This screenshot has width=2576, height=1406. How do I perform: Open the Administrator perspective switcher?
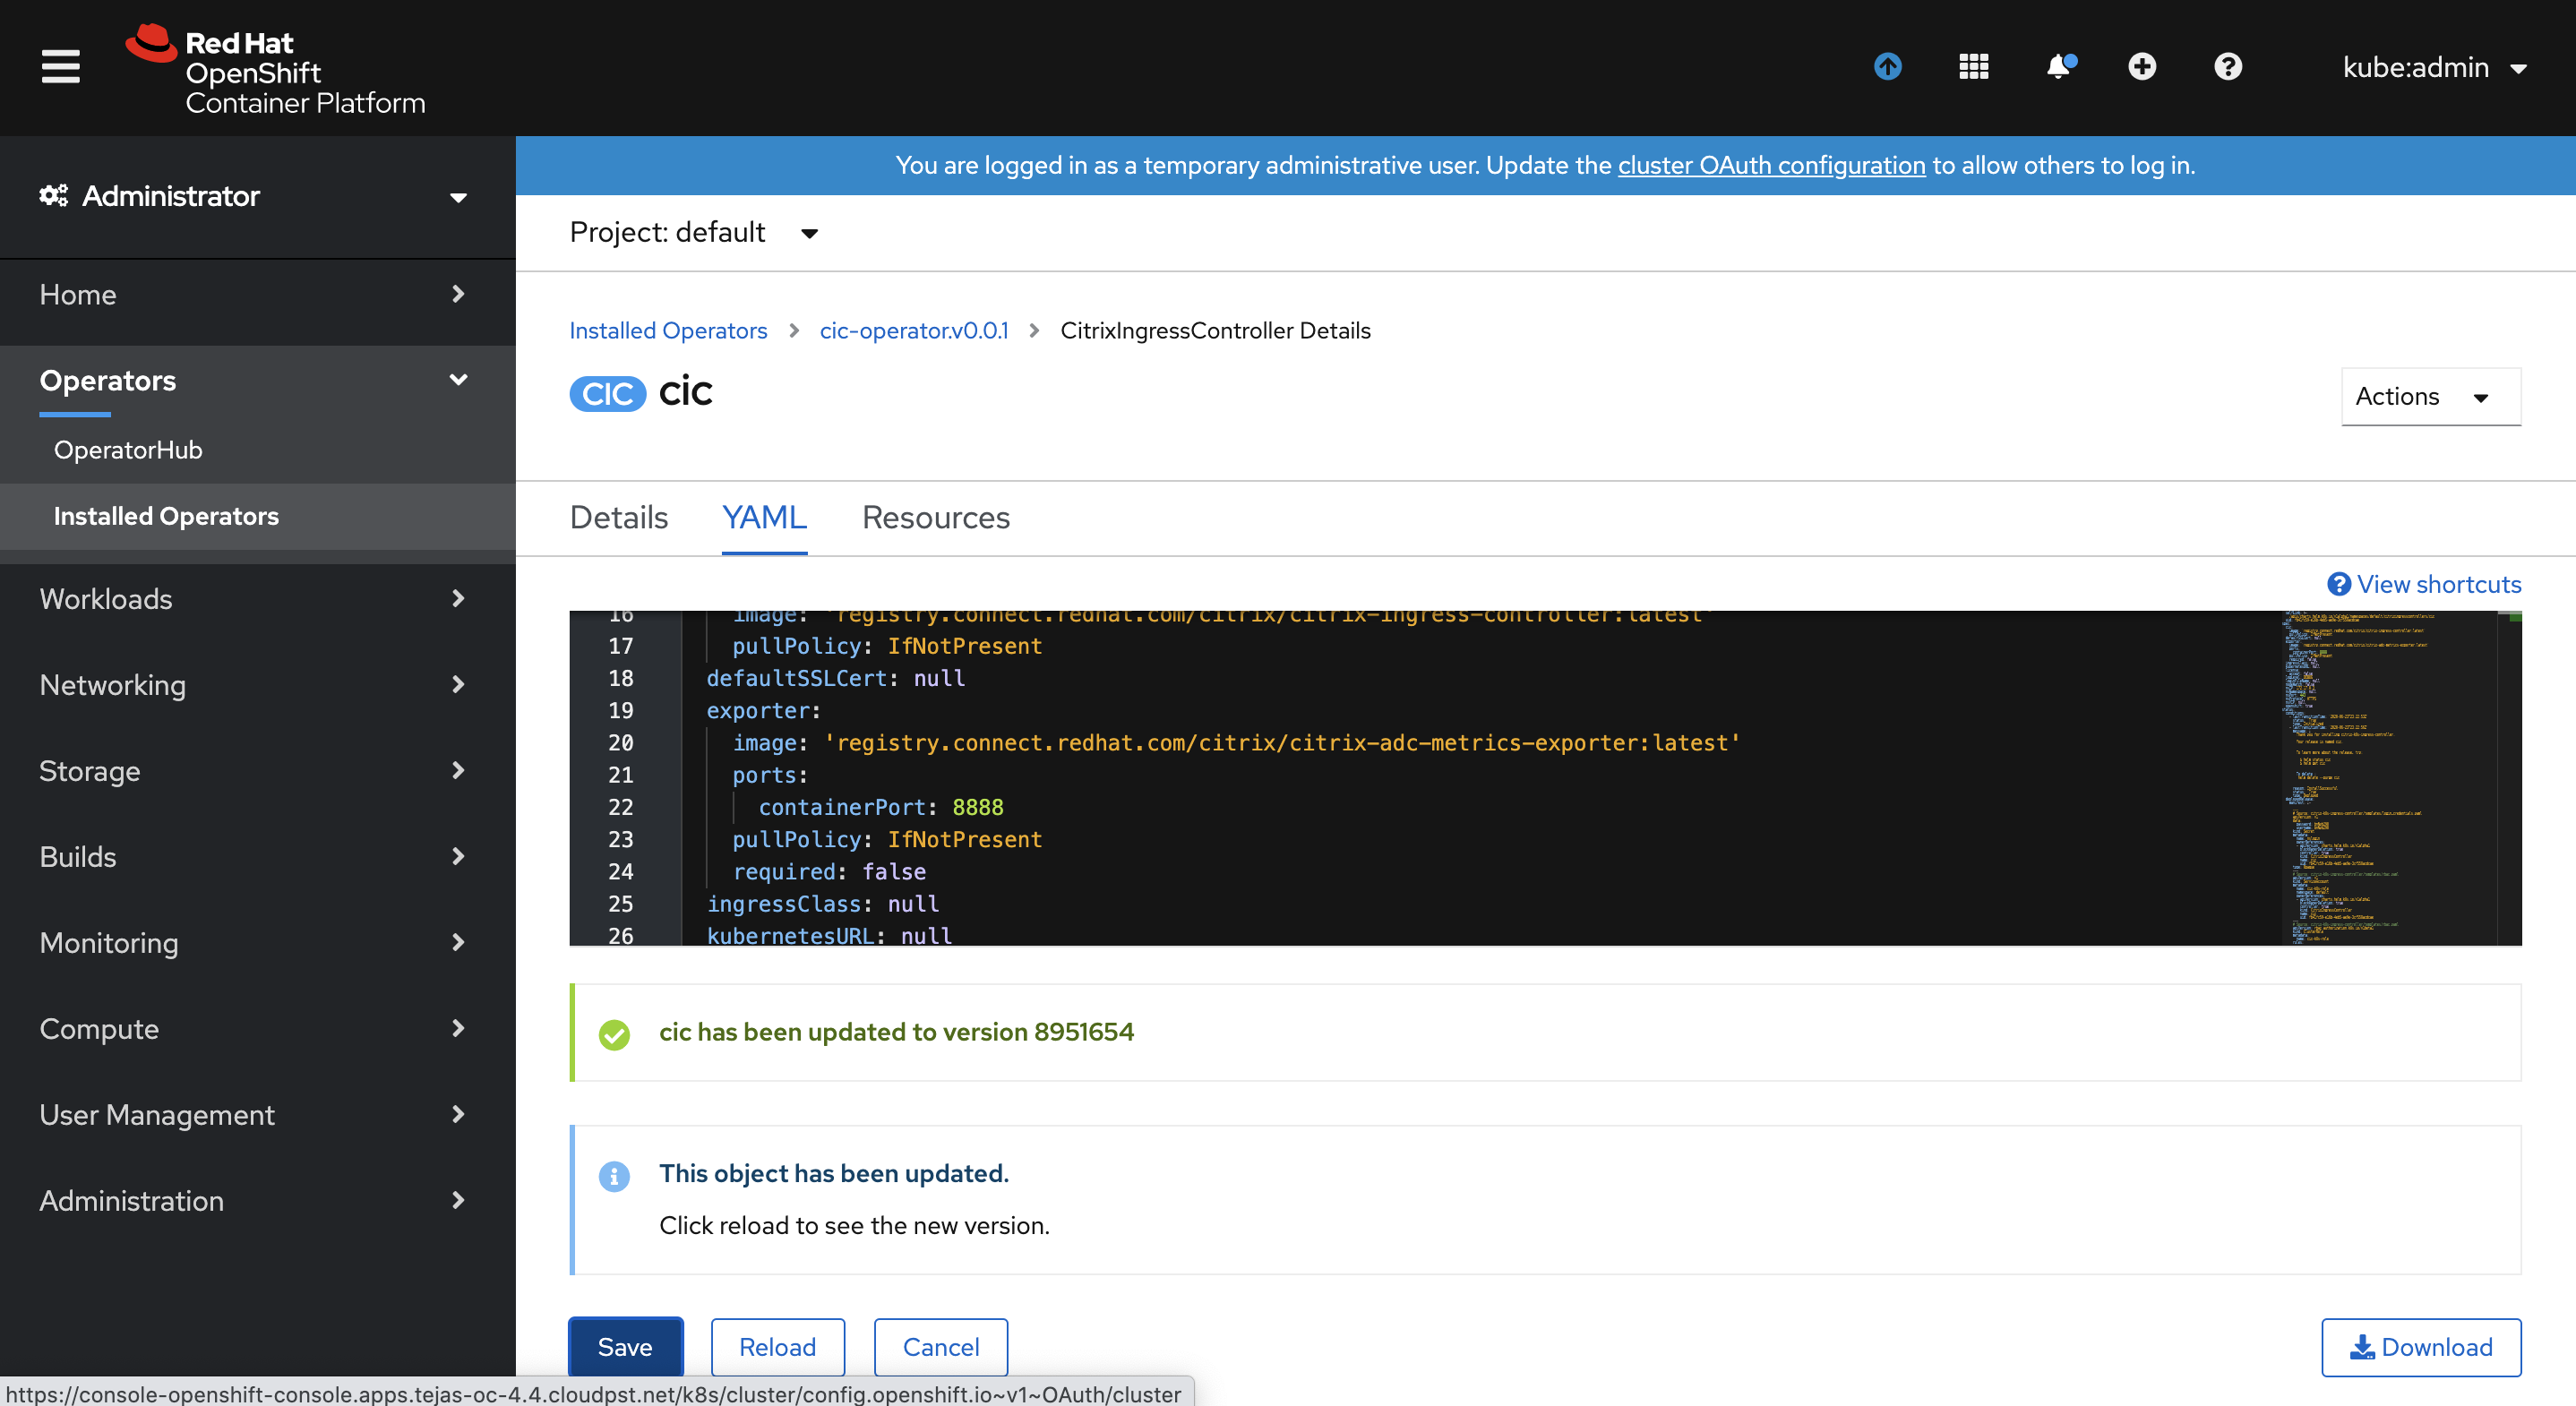[258, 196]
